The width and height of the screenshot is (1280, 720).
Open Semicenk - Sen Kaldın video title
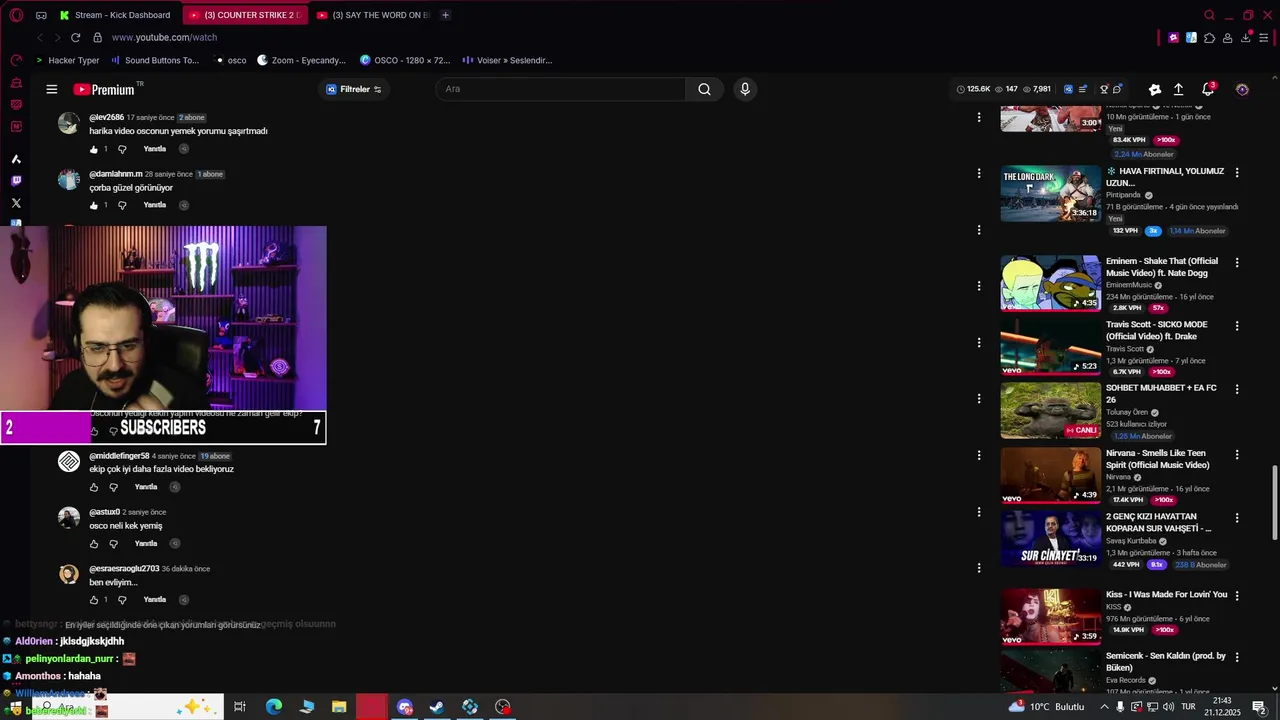[1166, 661]
